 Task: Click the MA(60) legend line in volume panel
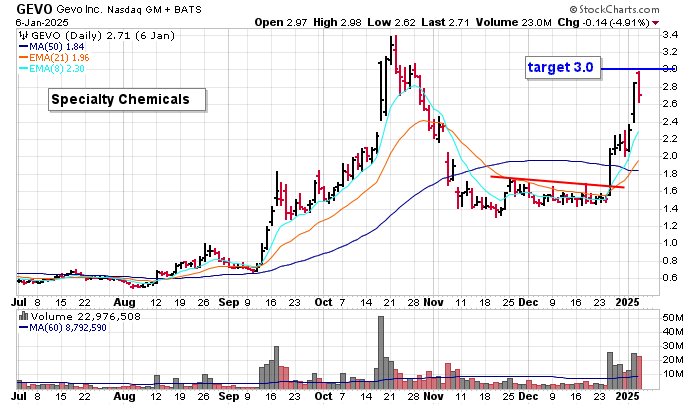point(23,328)
